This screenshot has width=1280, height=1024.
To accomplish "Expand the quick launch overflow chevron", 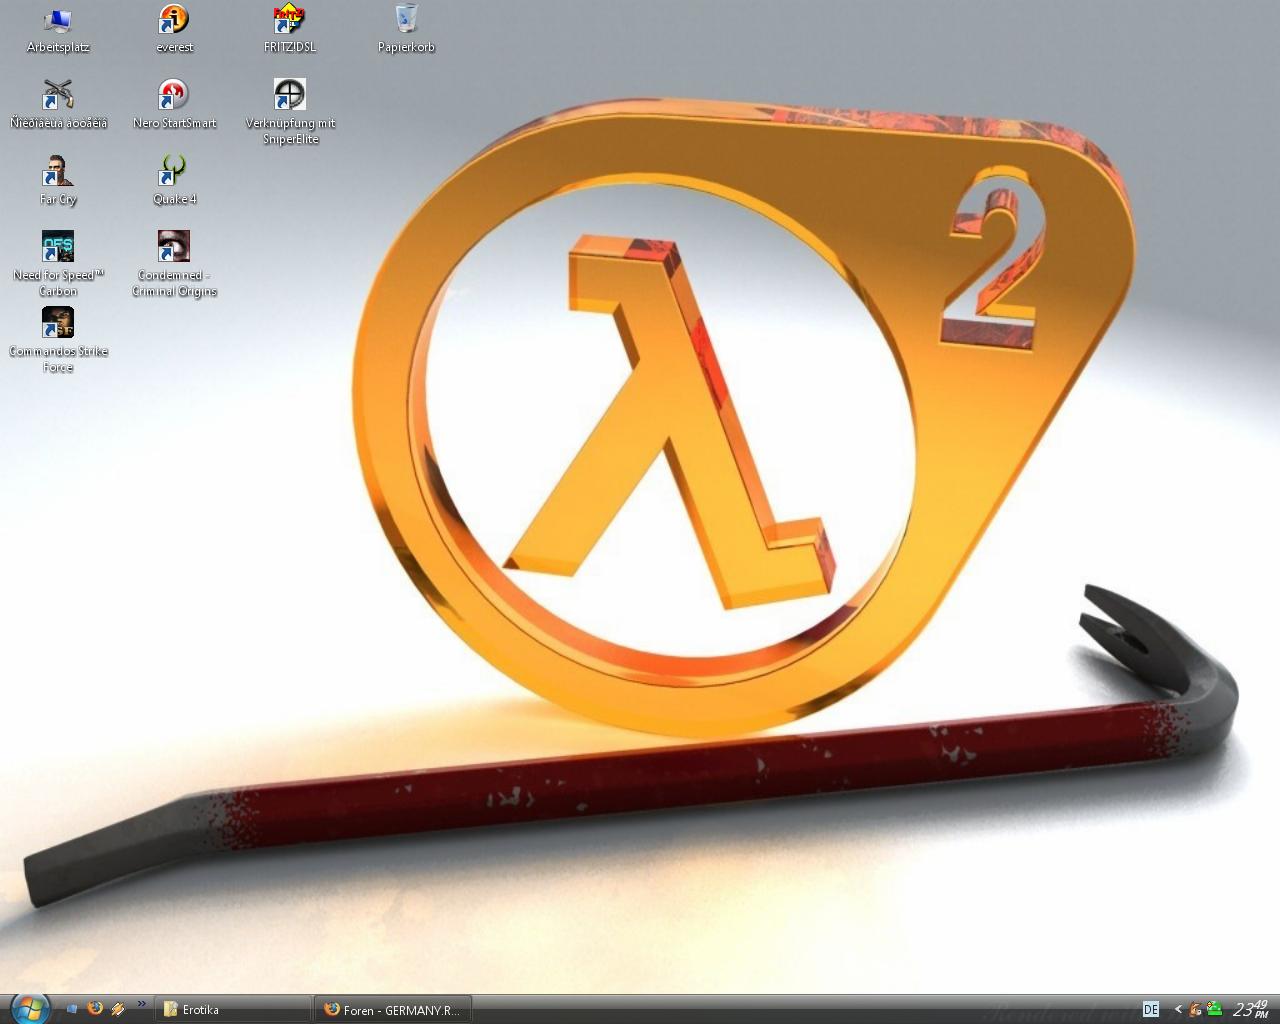I will pyautogui.click(x=141, y=1004).
